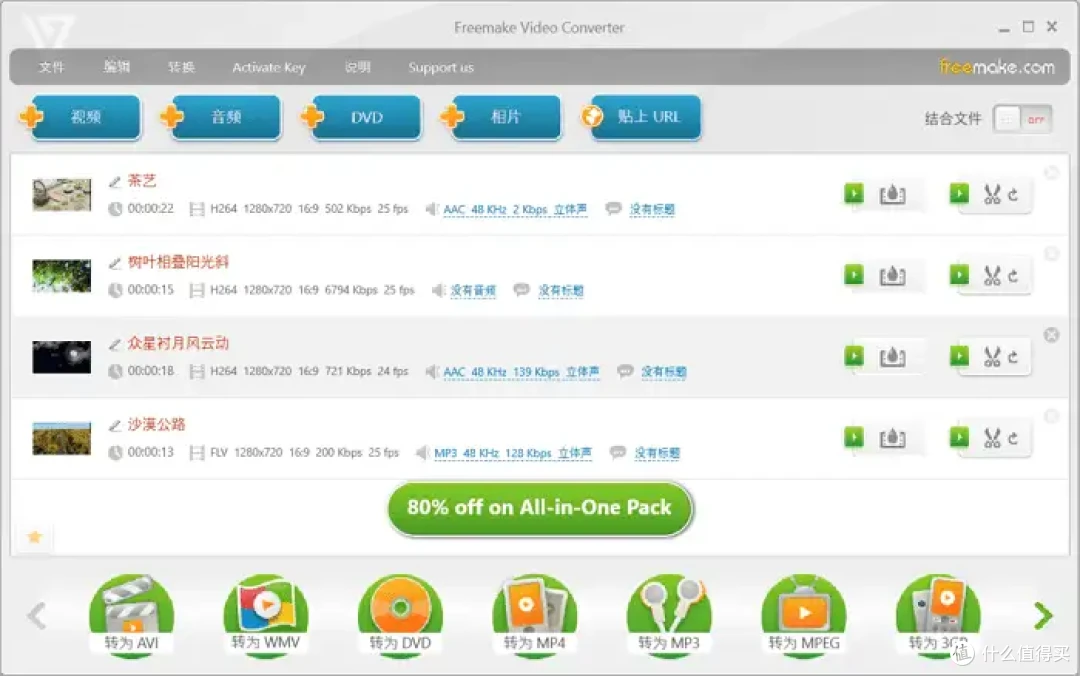Choose the 转为 AVI output format
The height and width of the screenshot is (676, 1080).
click(131, 615)
